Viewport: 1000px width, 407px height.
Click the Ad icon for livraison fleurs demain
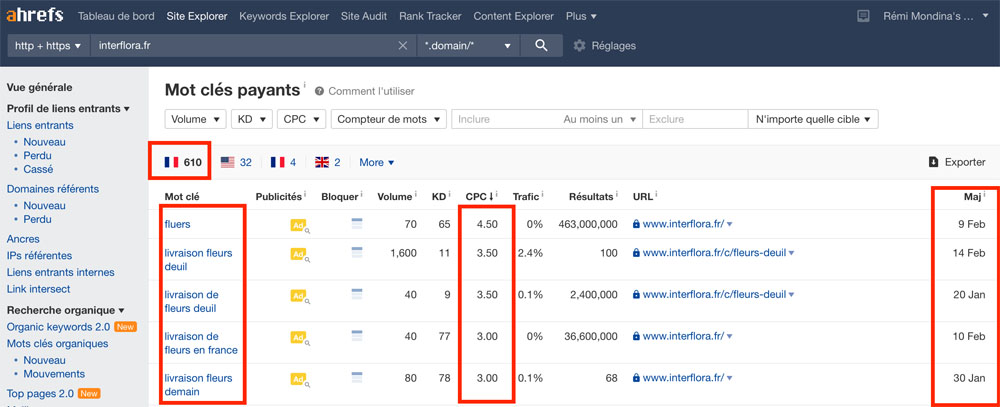[x=300, y=379]
